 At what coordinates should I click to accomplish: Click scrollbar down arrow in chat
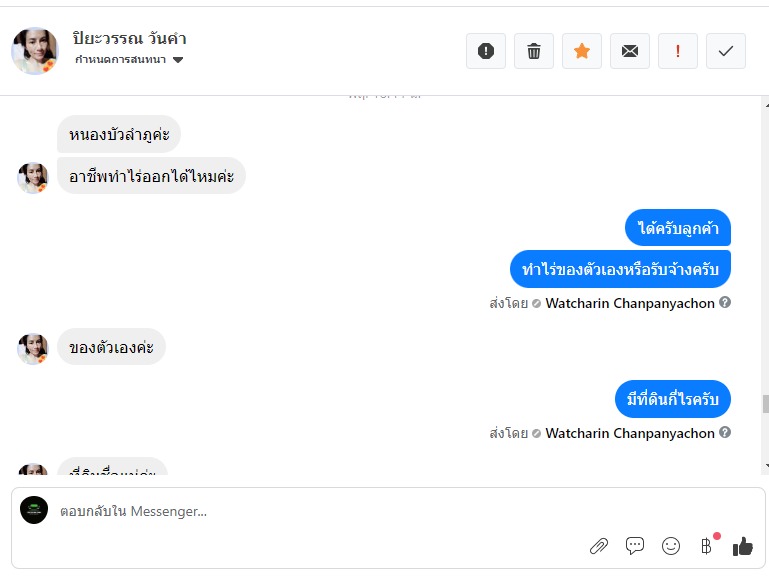[x=767, y=466]
